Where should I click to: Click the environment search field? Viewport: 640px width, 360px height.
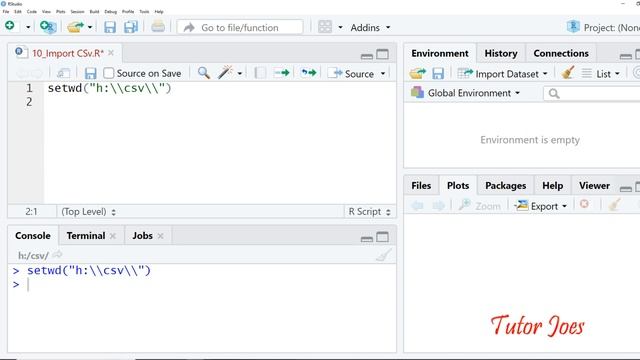click(x=592, y=93)
